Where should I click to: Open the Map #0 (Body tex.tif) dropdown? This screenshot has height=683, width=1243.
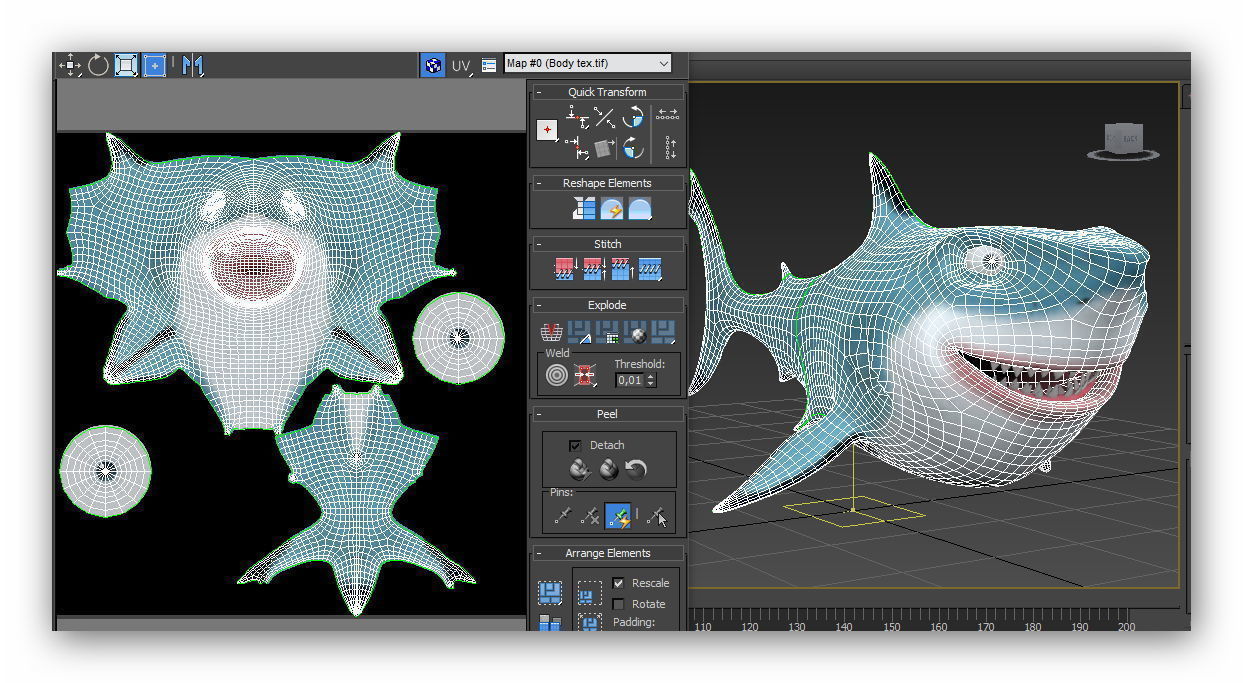[588, 63]
